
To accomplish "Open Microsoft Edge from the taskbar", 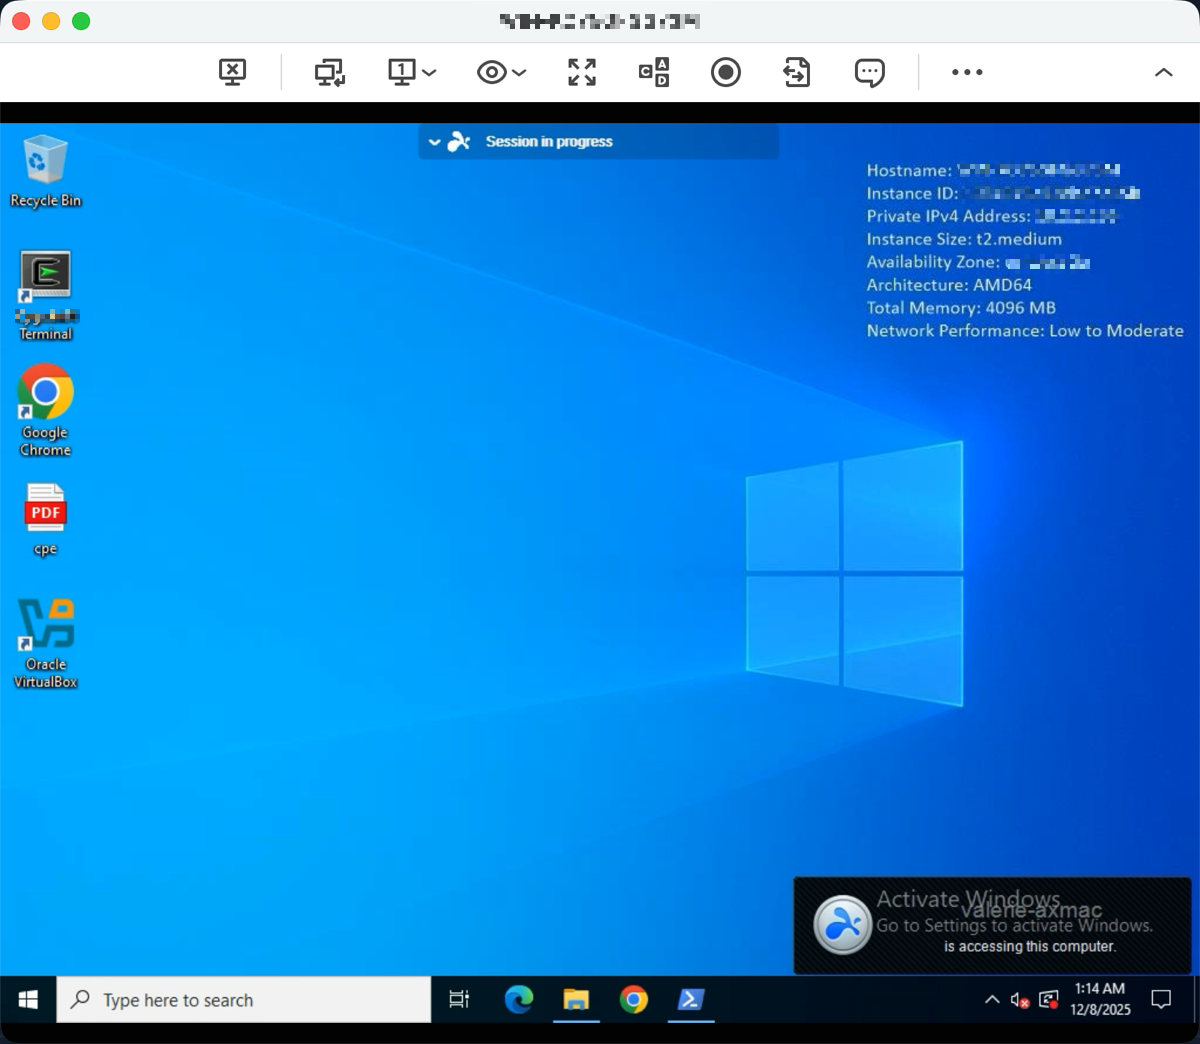I will 519,999.
